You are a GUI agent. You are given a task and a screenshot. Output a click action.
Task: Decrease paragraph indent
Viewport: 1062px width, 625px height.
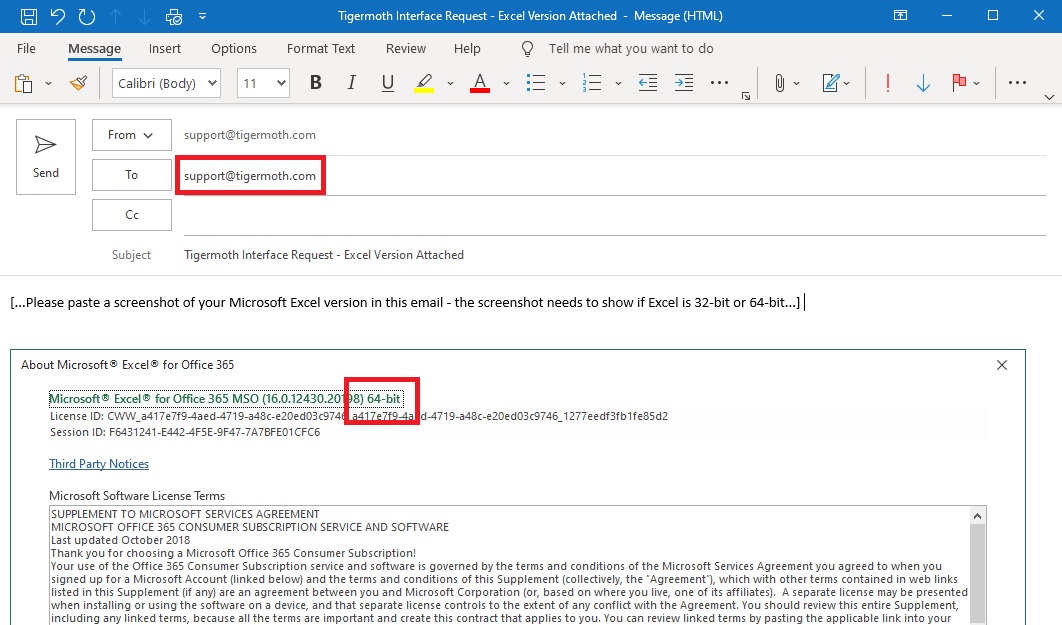[647, 83]
